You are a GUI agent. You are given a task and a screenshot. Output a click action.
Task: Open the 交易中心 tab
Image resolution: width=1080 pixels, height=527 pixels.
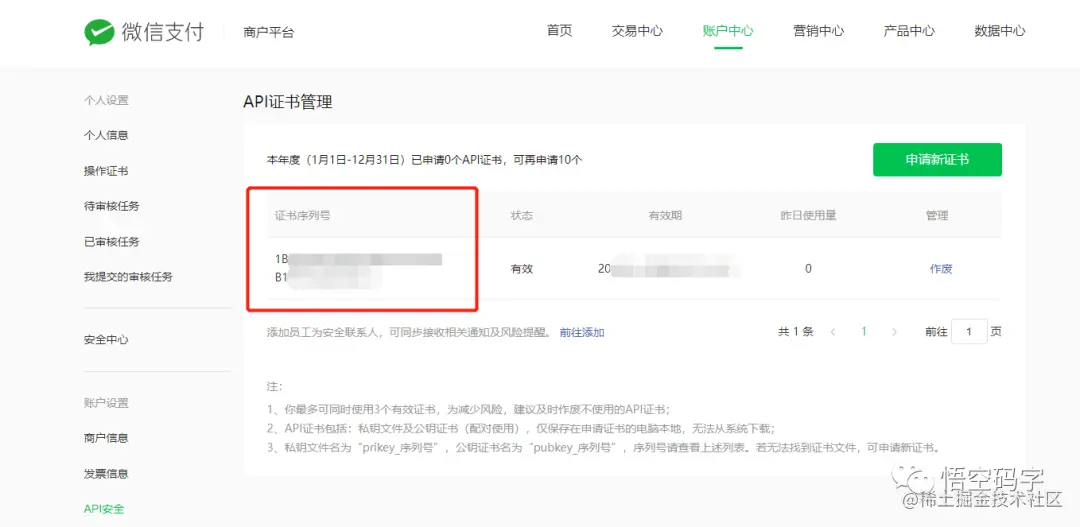[x=637, y=31]
